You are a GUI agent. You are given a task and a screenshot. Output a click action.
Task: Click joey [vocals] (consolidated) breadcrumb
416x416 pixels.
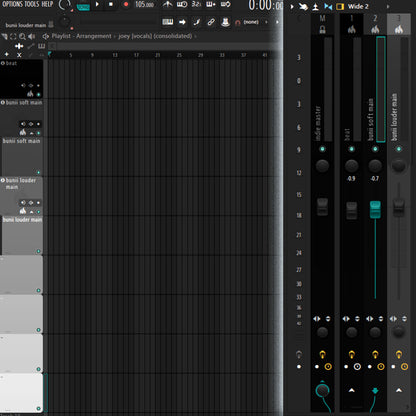[155, 36]
